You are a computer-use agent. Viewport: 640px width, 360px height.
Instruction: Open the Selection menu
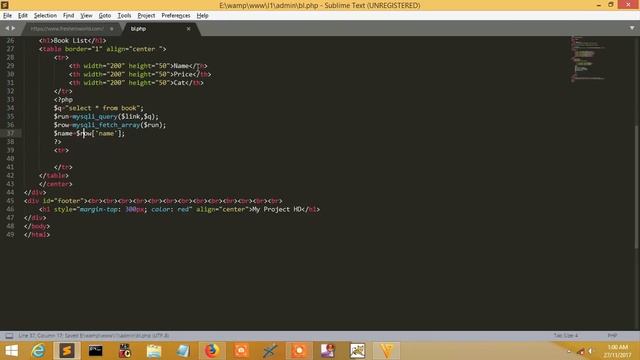45,16
